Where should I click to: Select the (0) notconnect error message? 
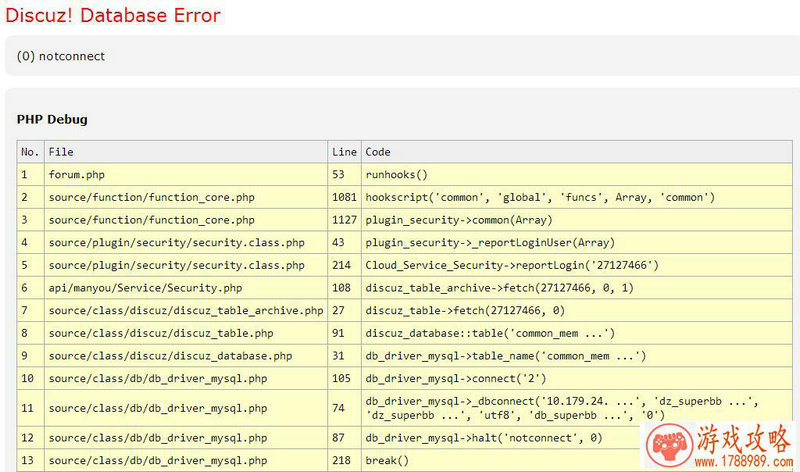[61, 56]
